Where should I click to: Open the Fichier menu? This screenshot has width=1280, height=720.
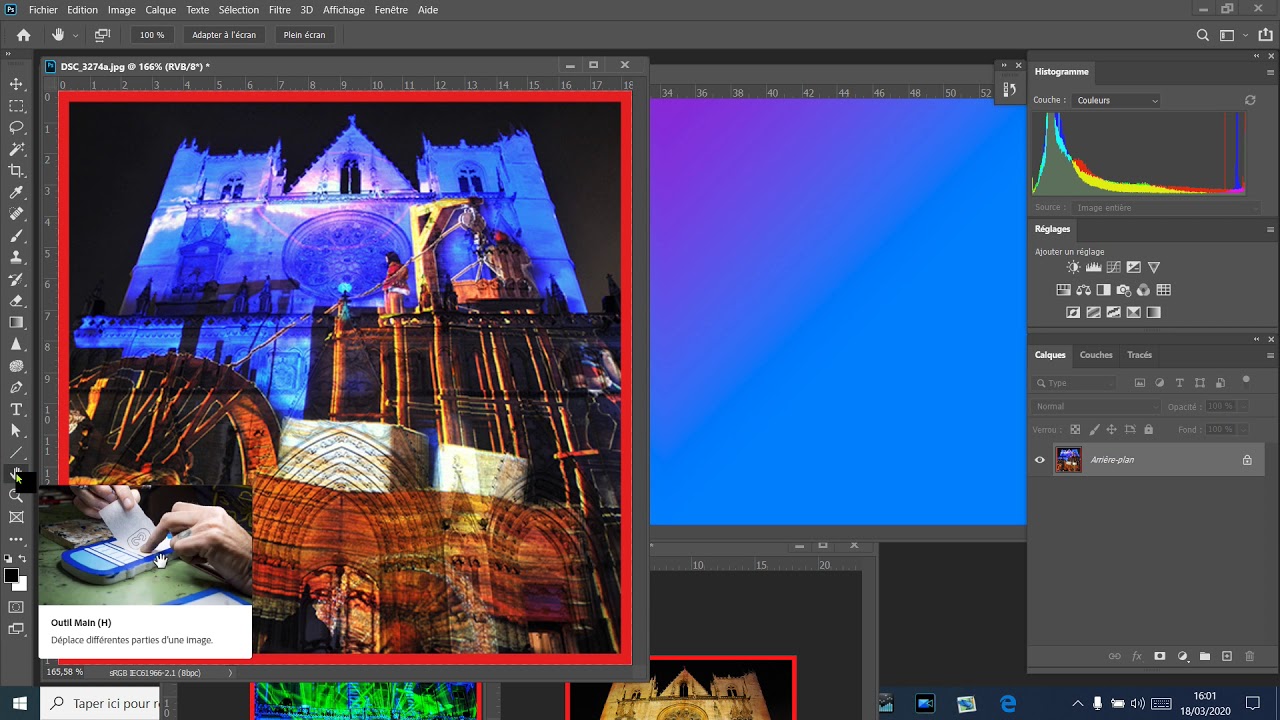click(x=43, y=10)
